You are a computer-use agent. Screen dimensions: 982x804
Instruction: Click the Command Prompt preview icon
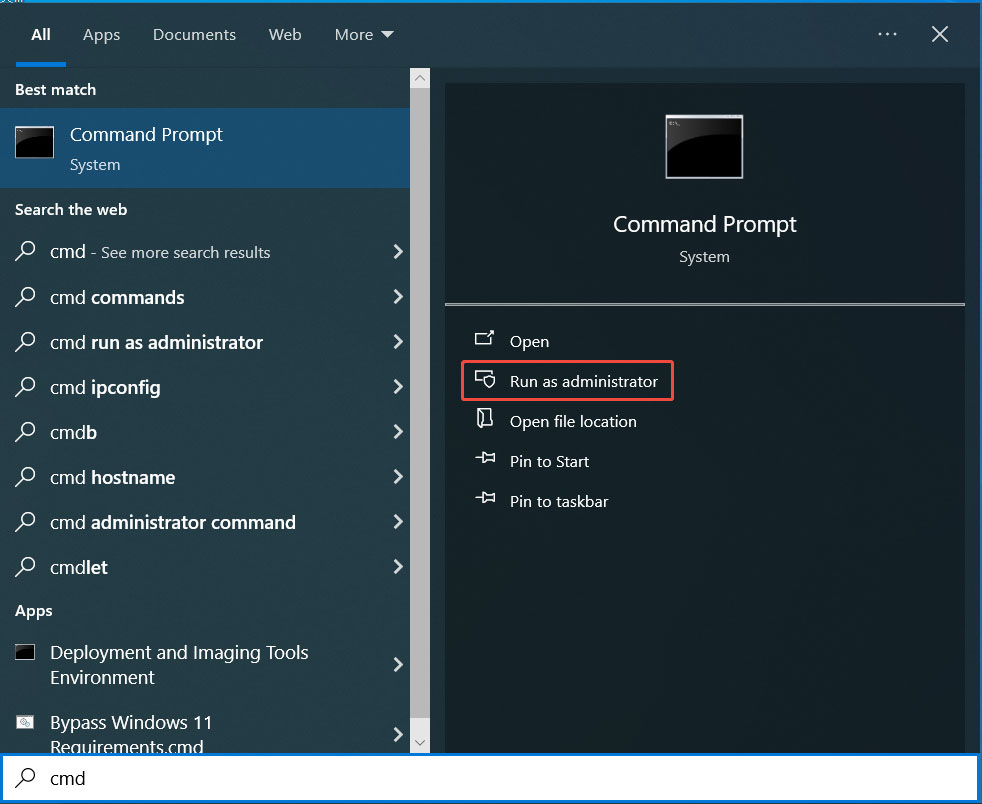click(704, 146)
